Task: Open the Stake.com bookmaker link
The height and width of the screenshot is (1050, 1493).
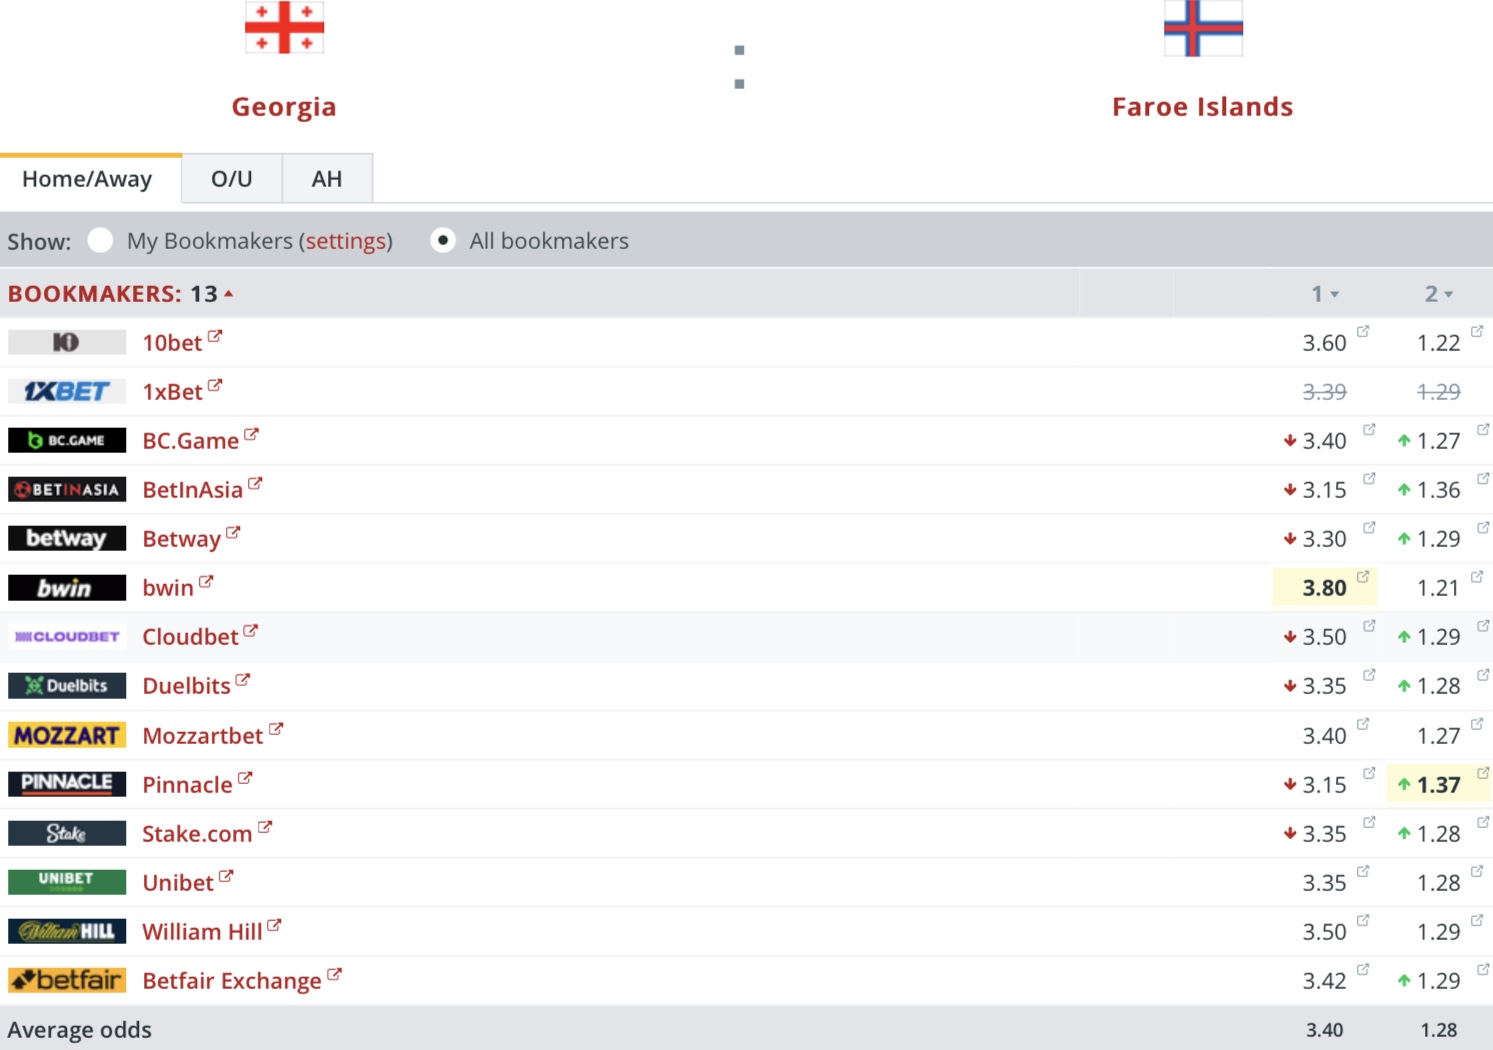Action: click(197, 834)
